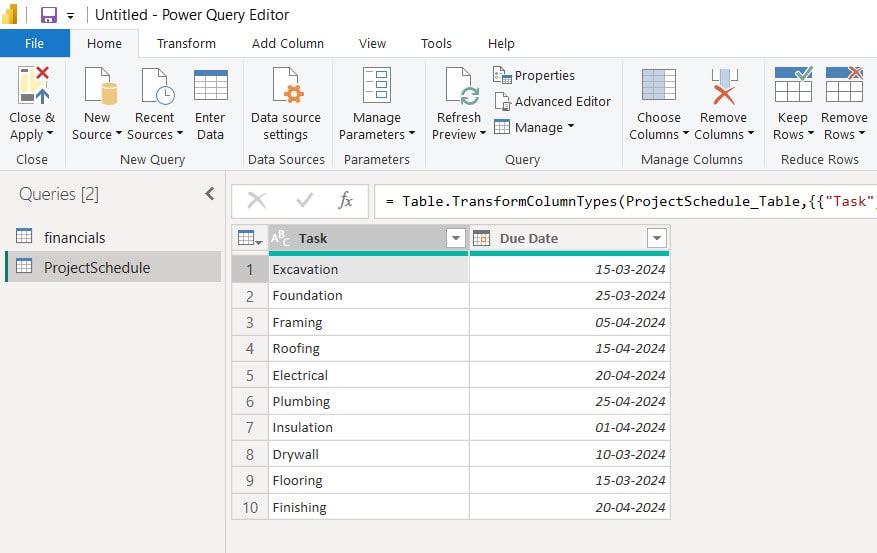The image size is (877, 553).
Task: Expand Manage Parameters dropdown arrow
Action: point(412,133)
